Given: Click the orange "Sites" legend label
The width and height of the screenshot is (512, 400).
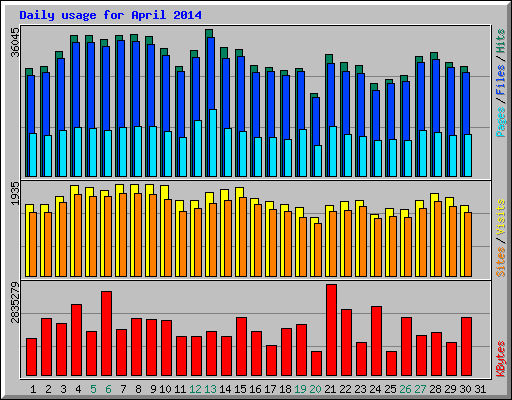Looking at the screenshot, I should (x=501, y=262).
